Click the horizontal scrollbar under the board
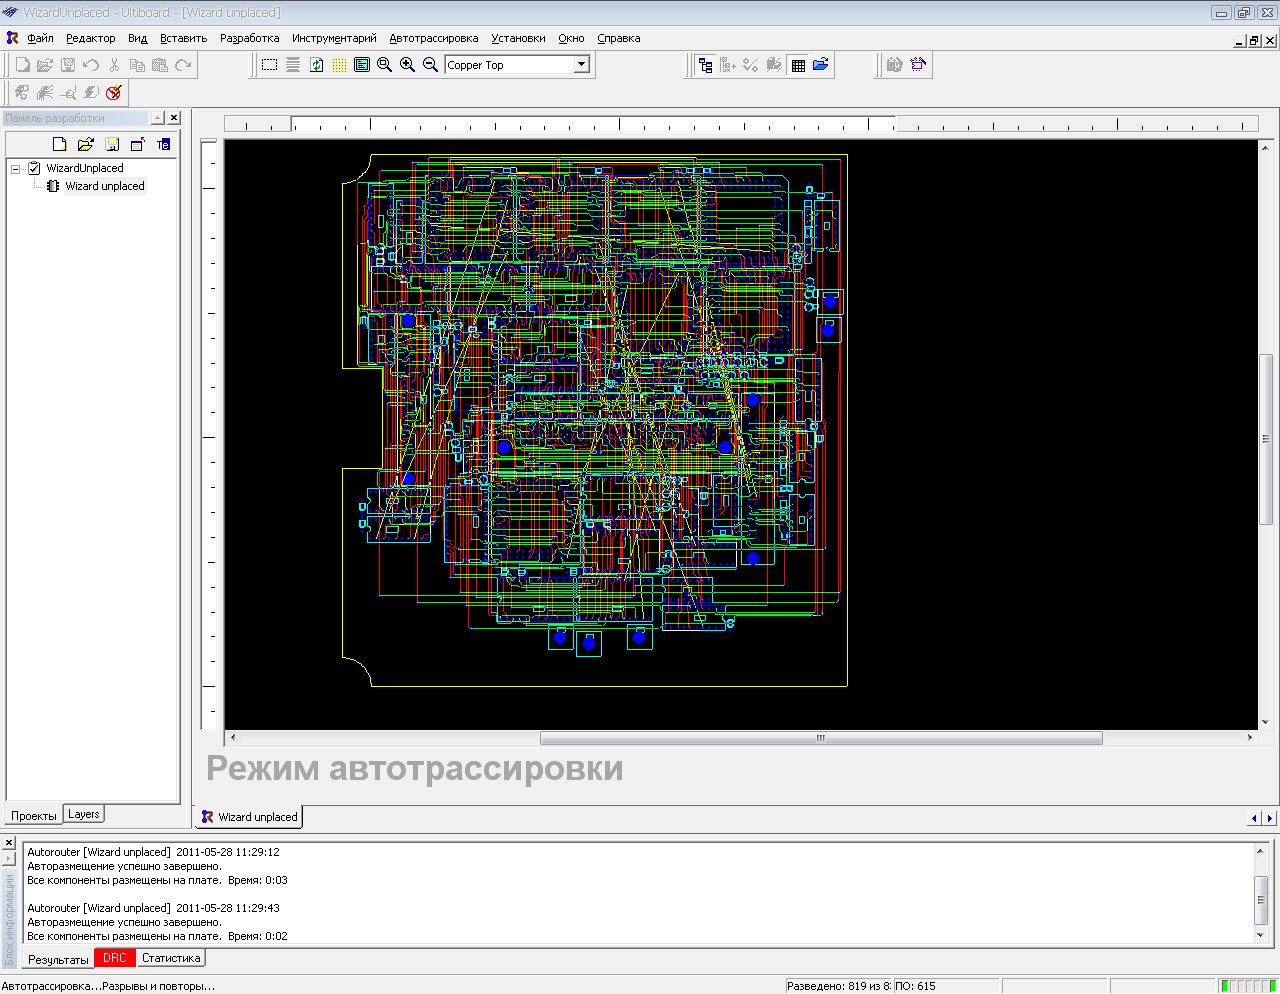This screenshot has width=1280, height=994. tap(820, 738)
